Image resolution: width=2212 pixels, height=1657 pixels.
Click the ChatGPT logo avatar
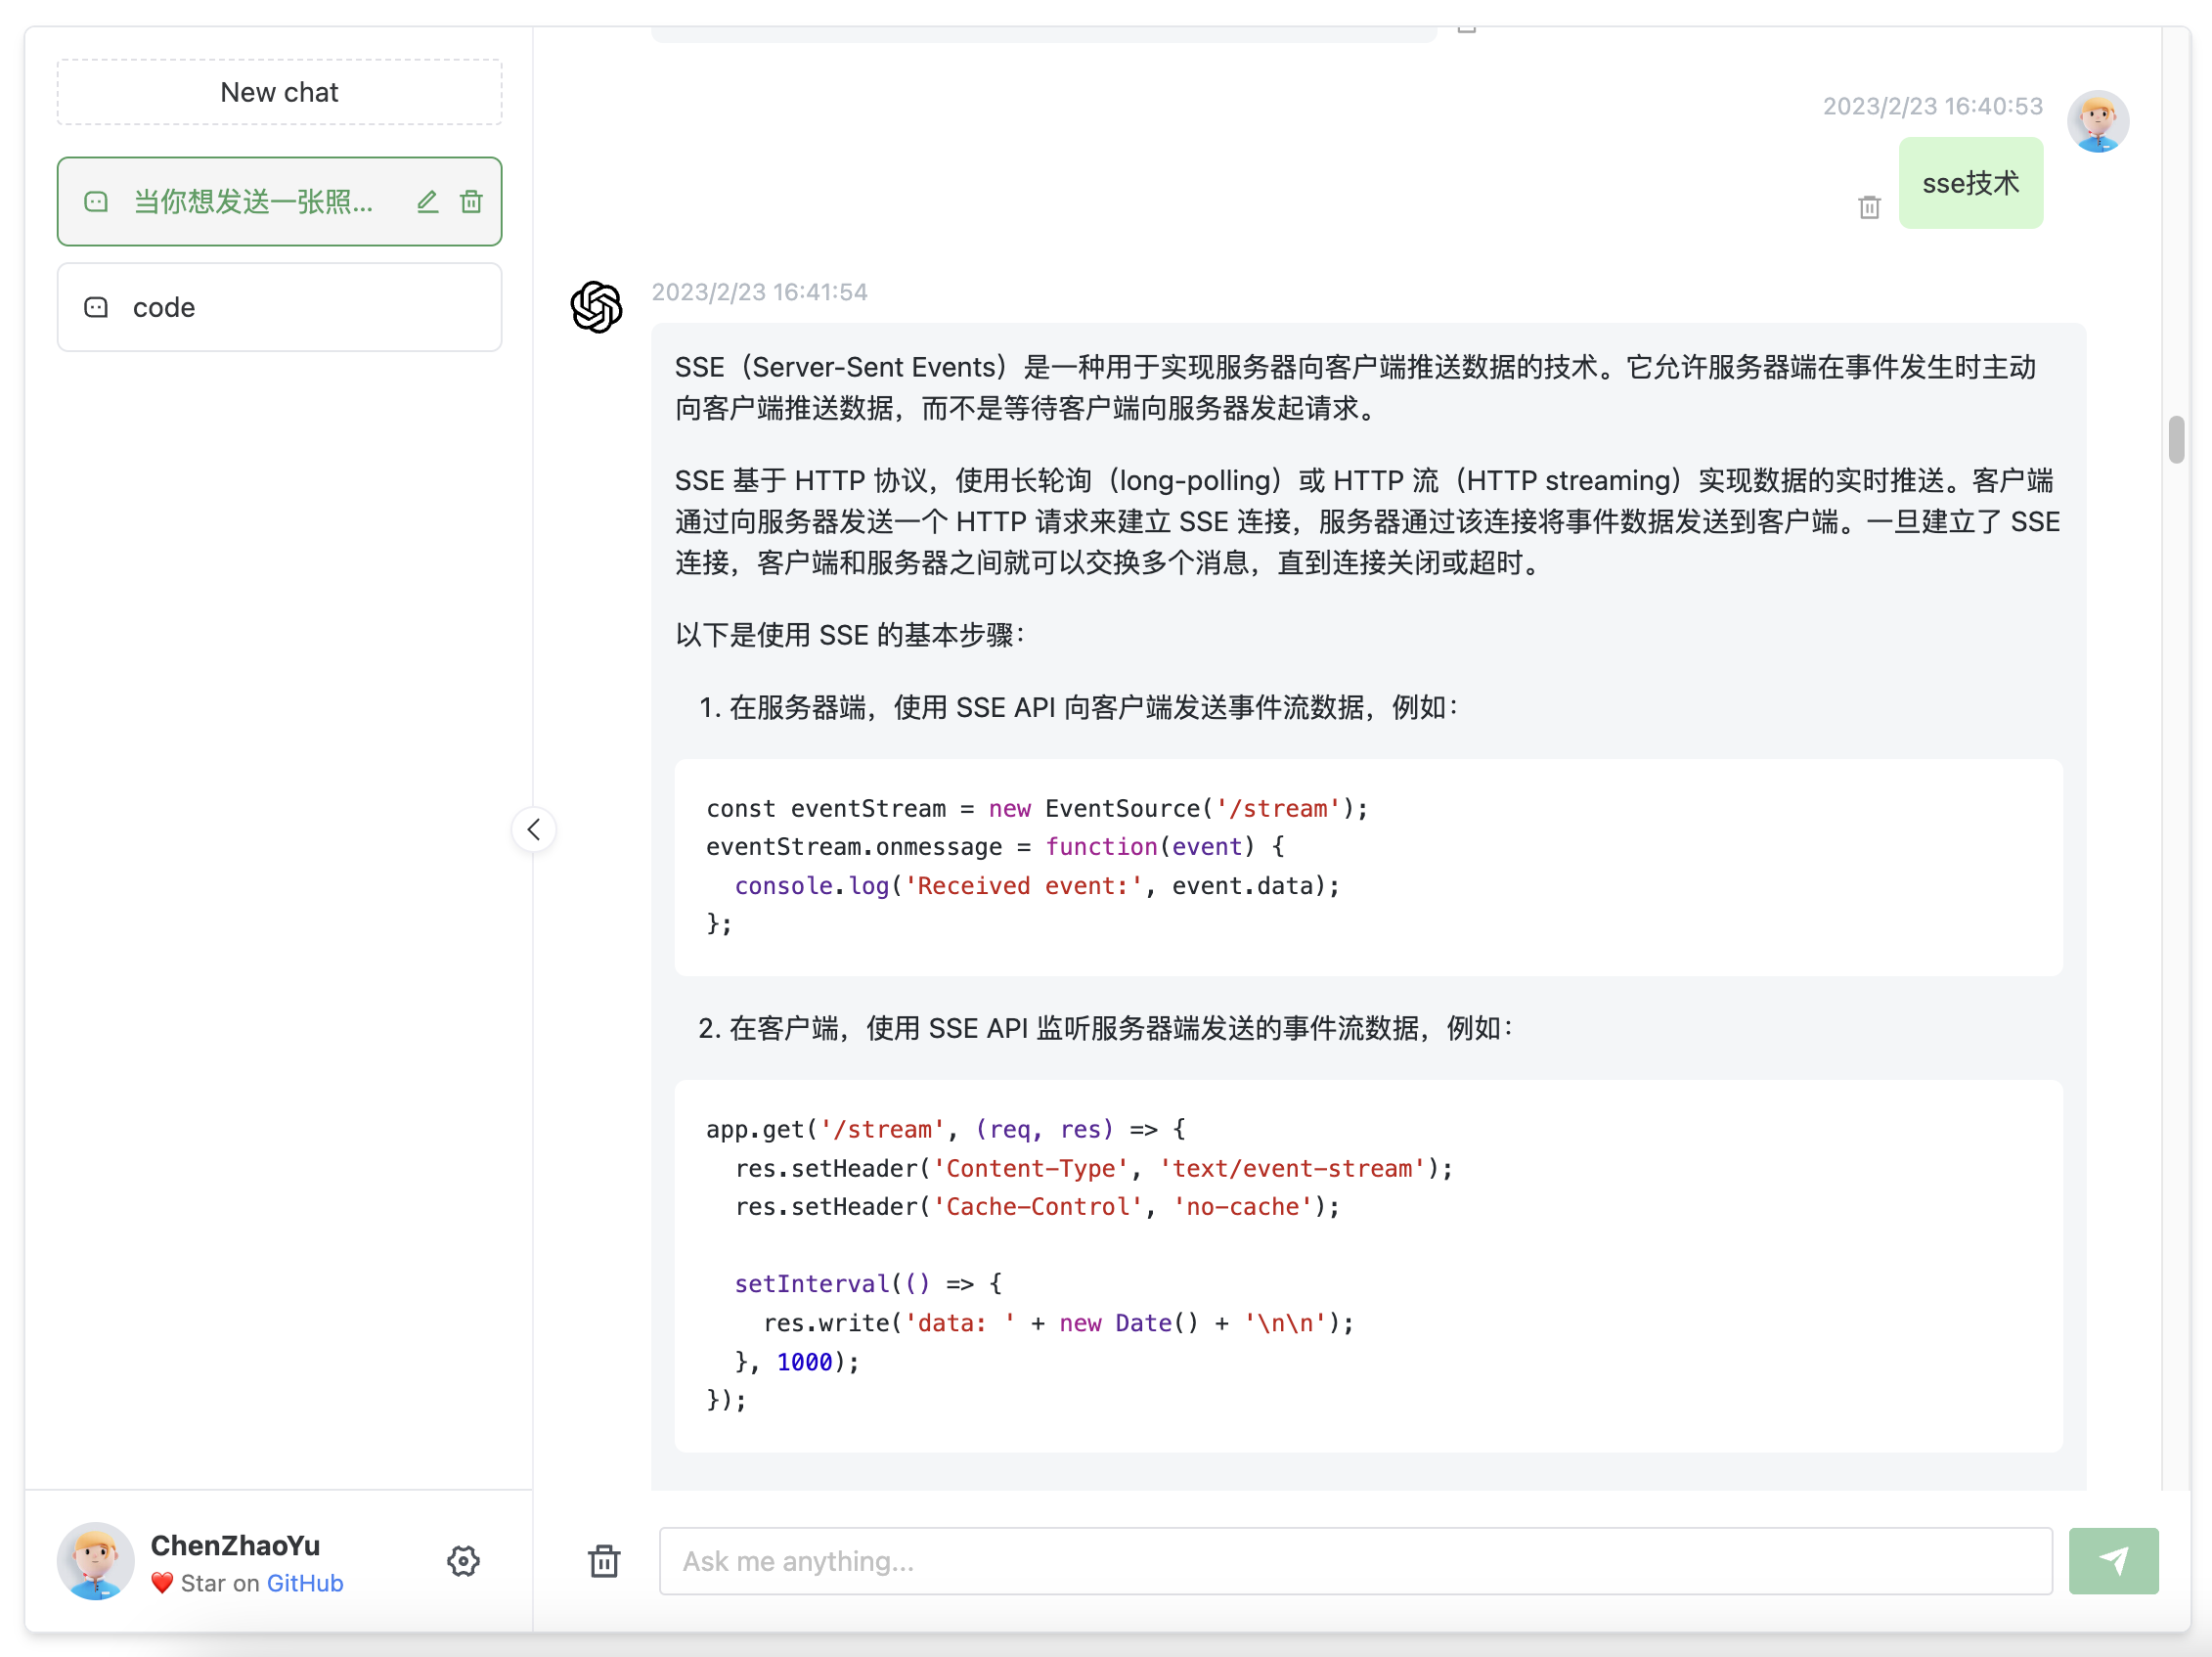pyautogui.click(x=597, y=306)
